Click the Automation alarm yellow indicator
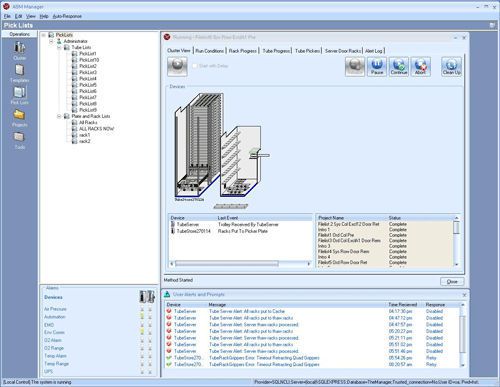The image size is (500, 387). coord(142,316)
